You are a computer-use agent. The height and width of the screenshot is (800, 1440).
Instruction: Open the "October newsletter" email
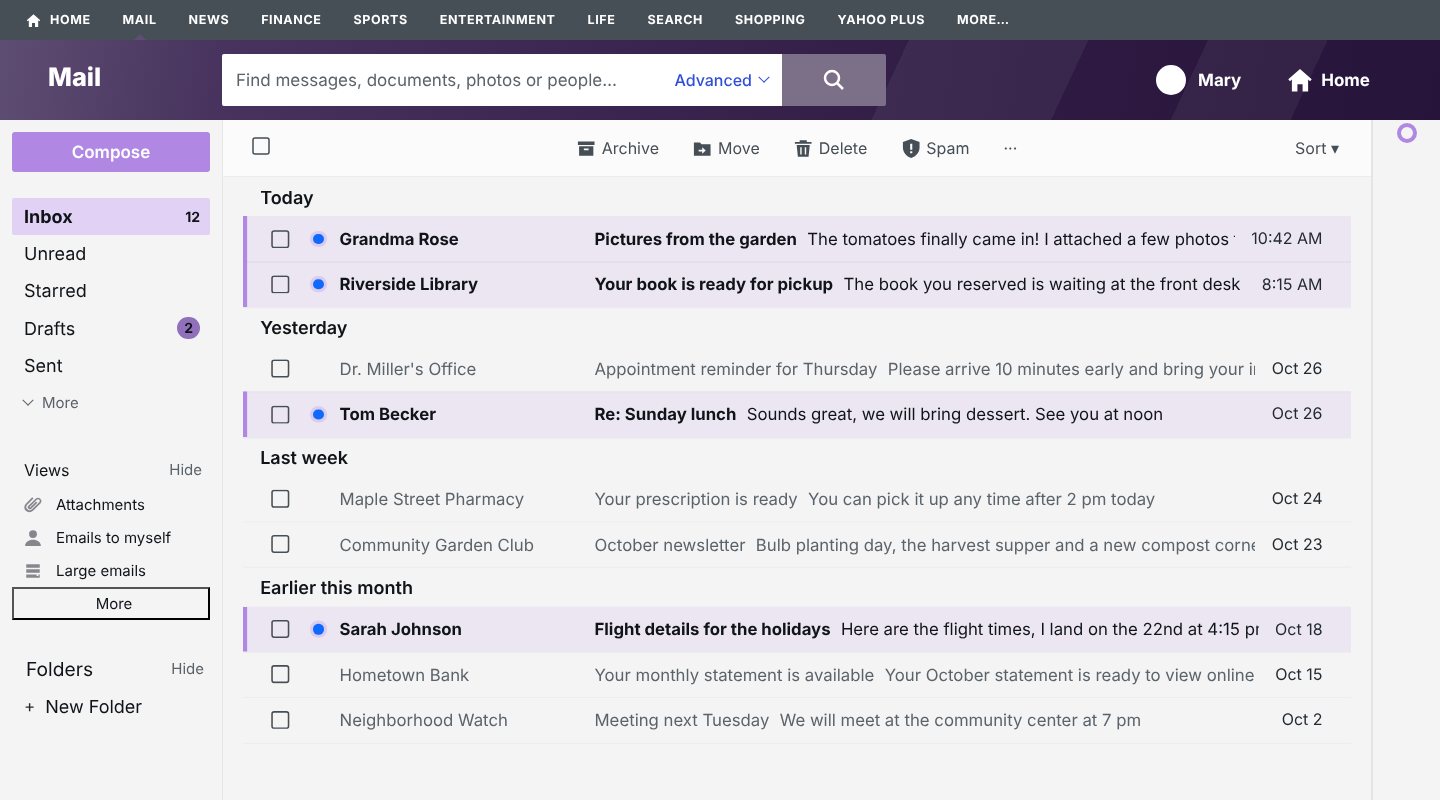point(797,545)
